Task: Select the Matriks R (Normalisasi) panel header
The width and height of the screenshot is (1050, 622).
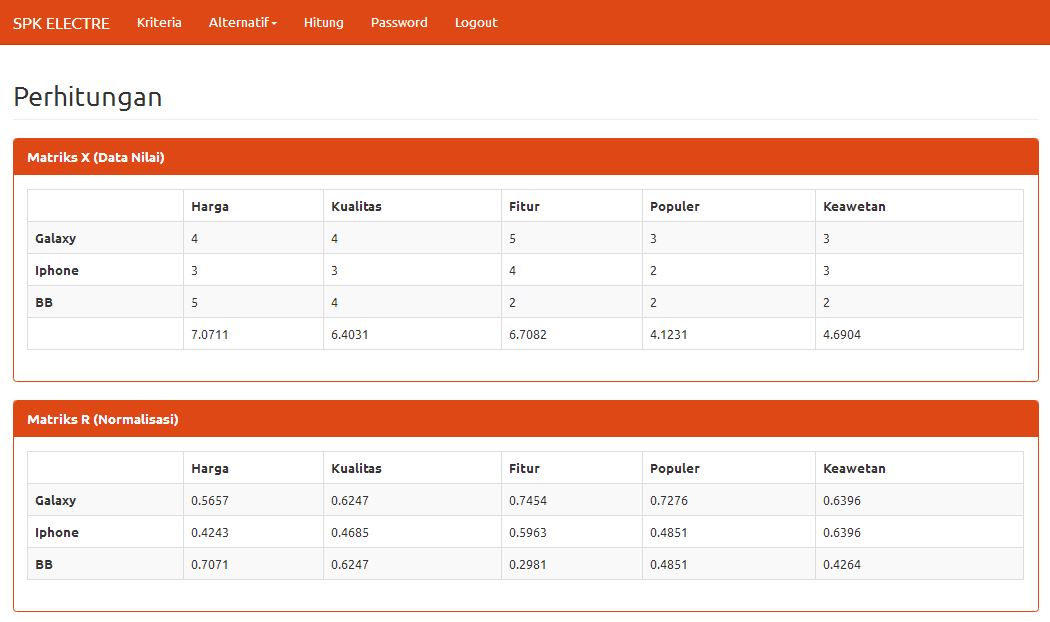Action: (x=103, y=419)
